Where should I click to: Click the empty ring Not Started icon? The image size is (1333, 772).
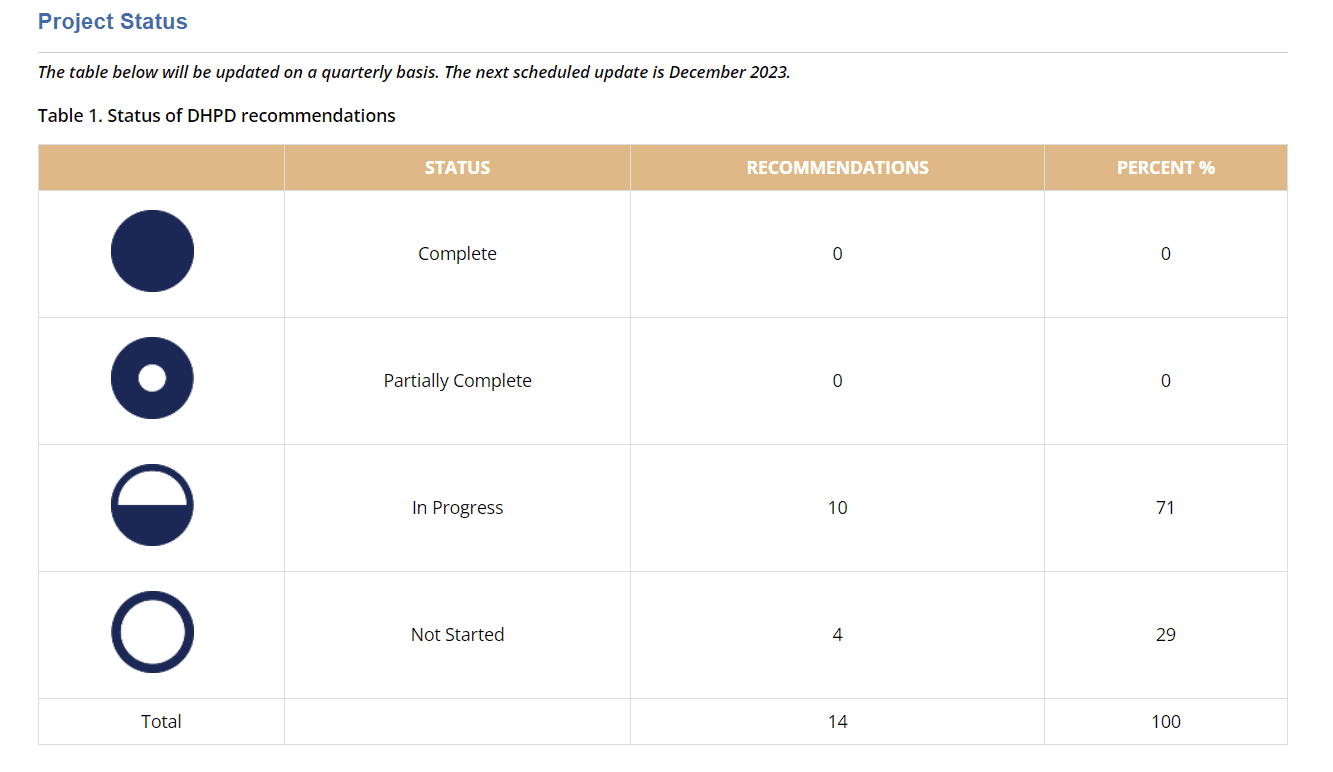click(152, 632)
